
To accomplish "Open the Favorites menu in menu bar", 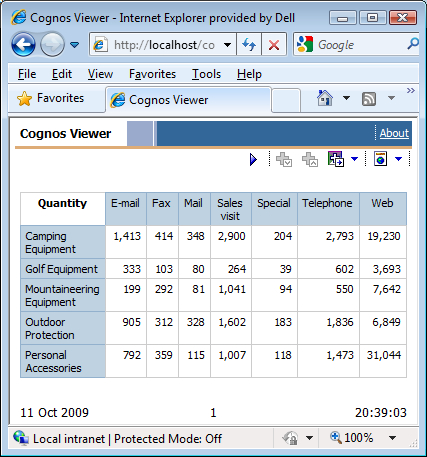I will (x=152, y=74).
